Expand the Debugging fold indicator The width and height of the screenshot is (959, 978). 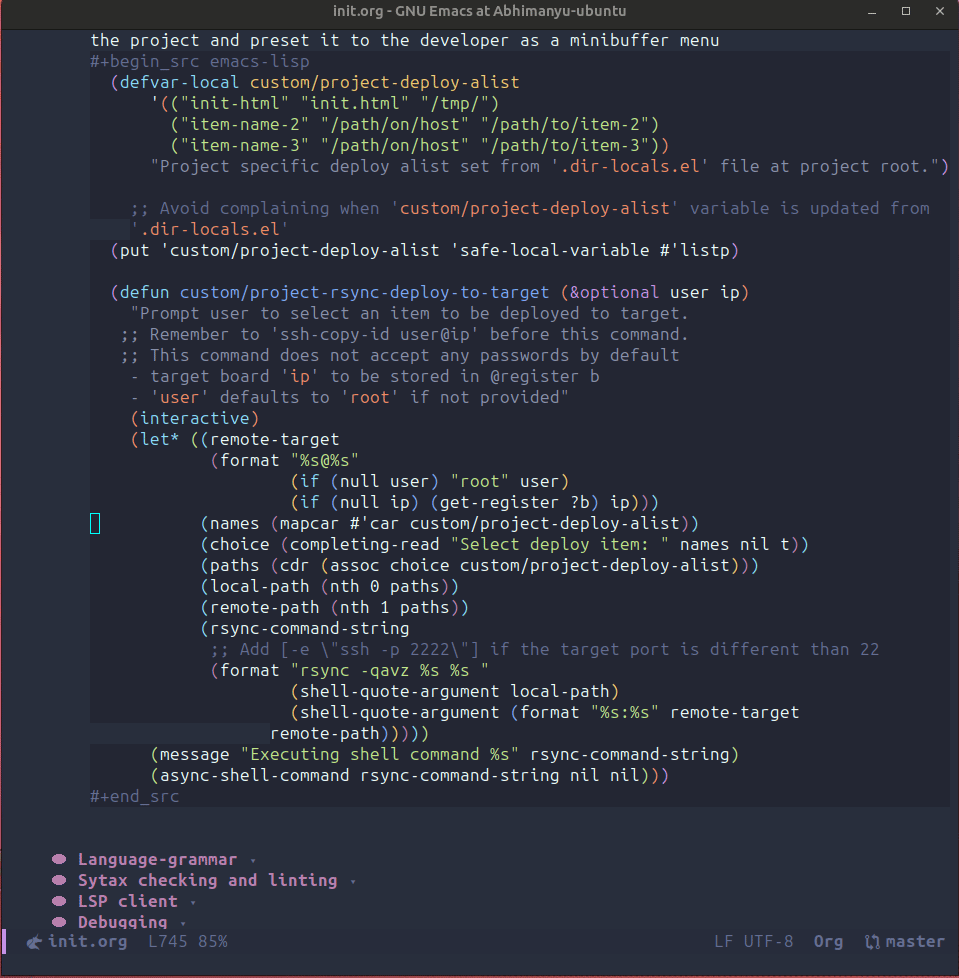coord(183,923)
